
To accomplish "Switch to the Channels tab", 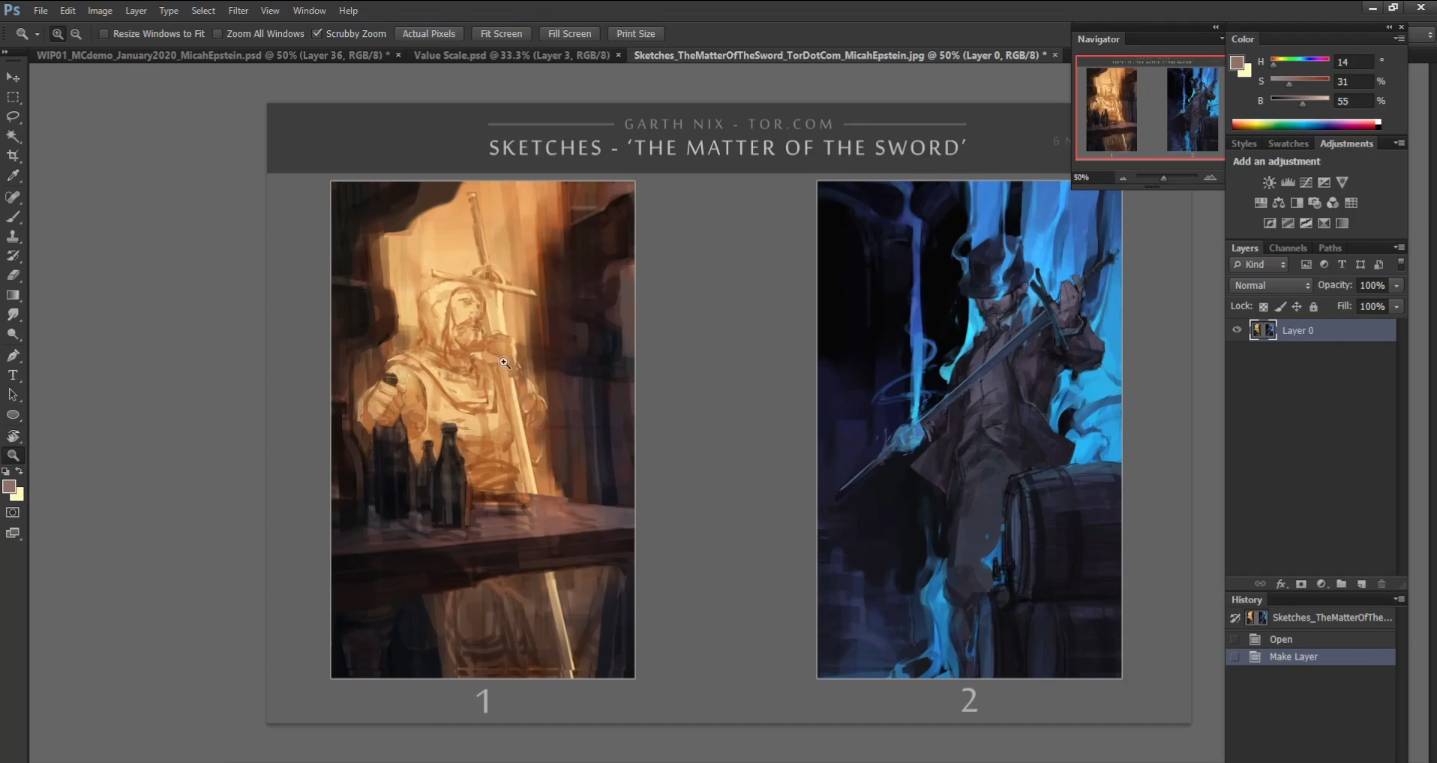I will [1288, 248].
